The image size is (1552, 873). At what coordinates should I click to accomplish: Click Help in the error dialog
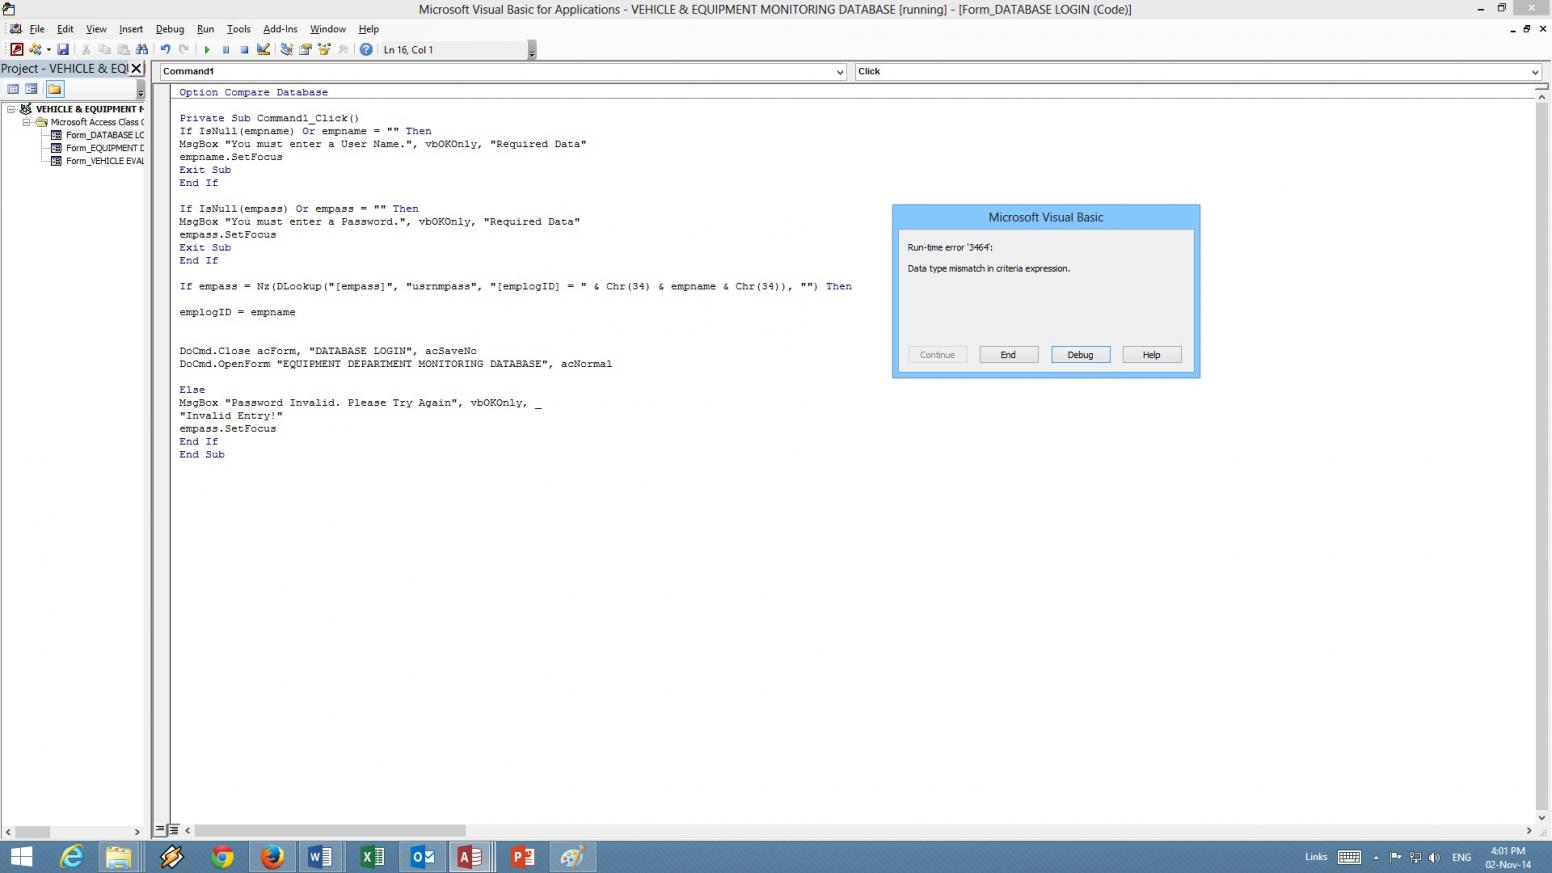point(1151,355)
